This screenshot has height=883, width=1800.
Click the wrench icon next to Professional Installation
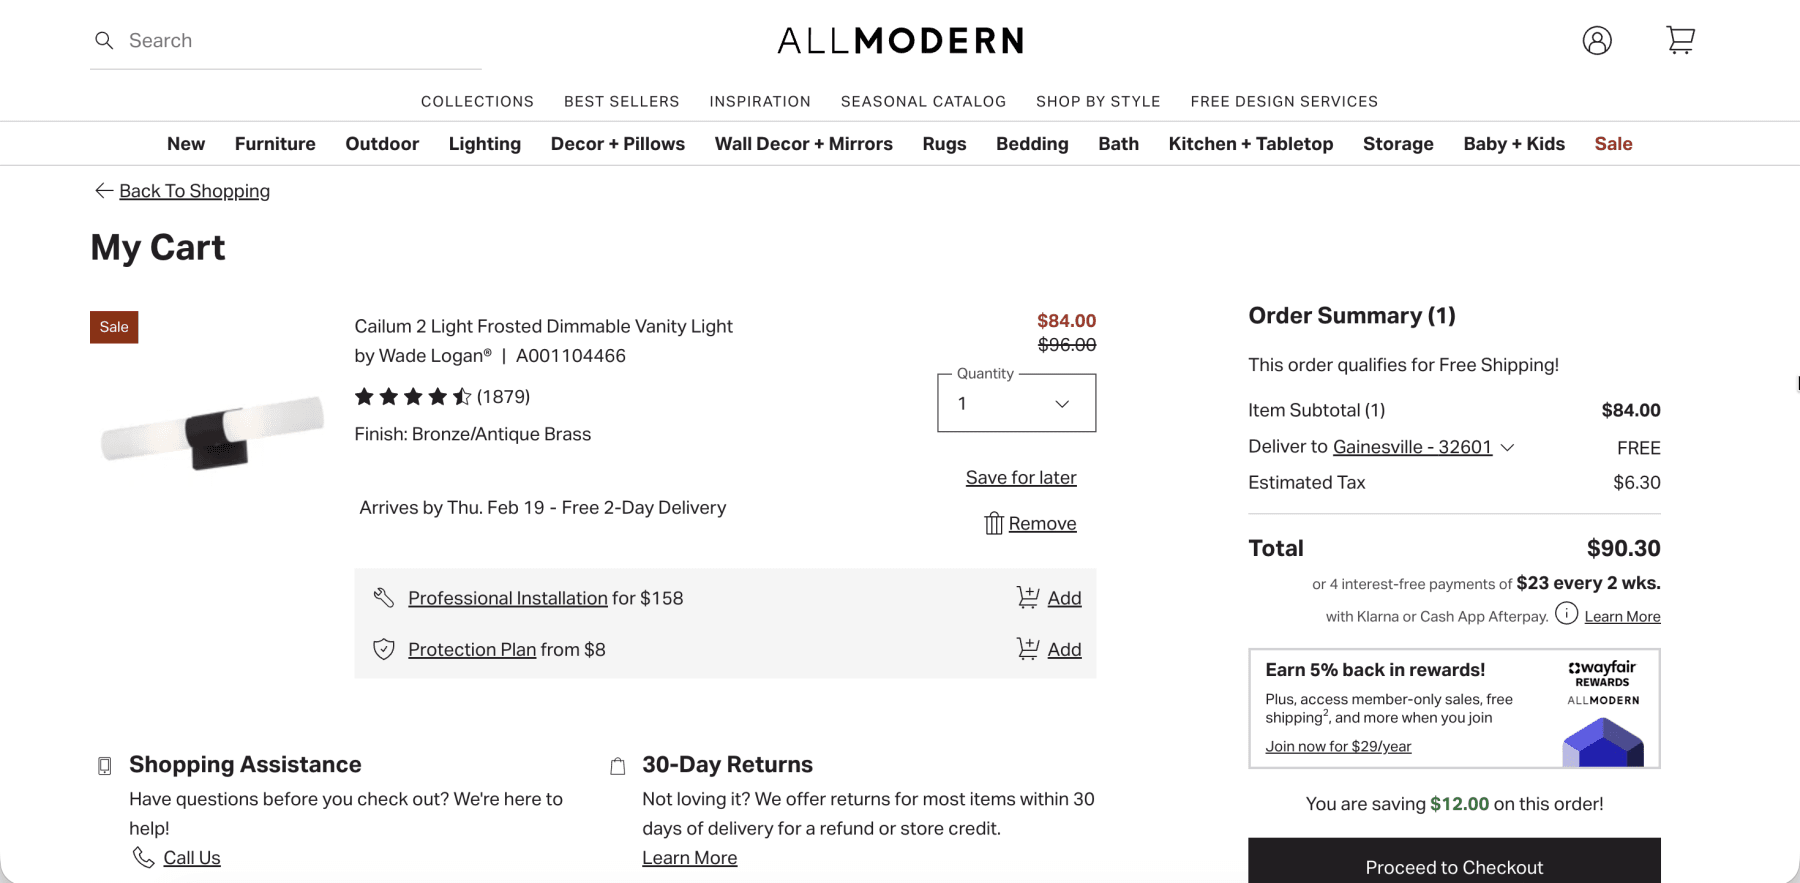point(385,597)
